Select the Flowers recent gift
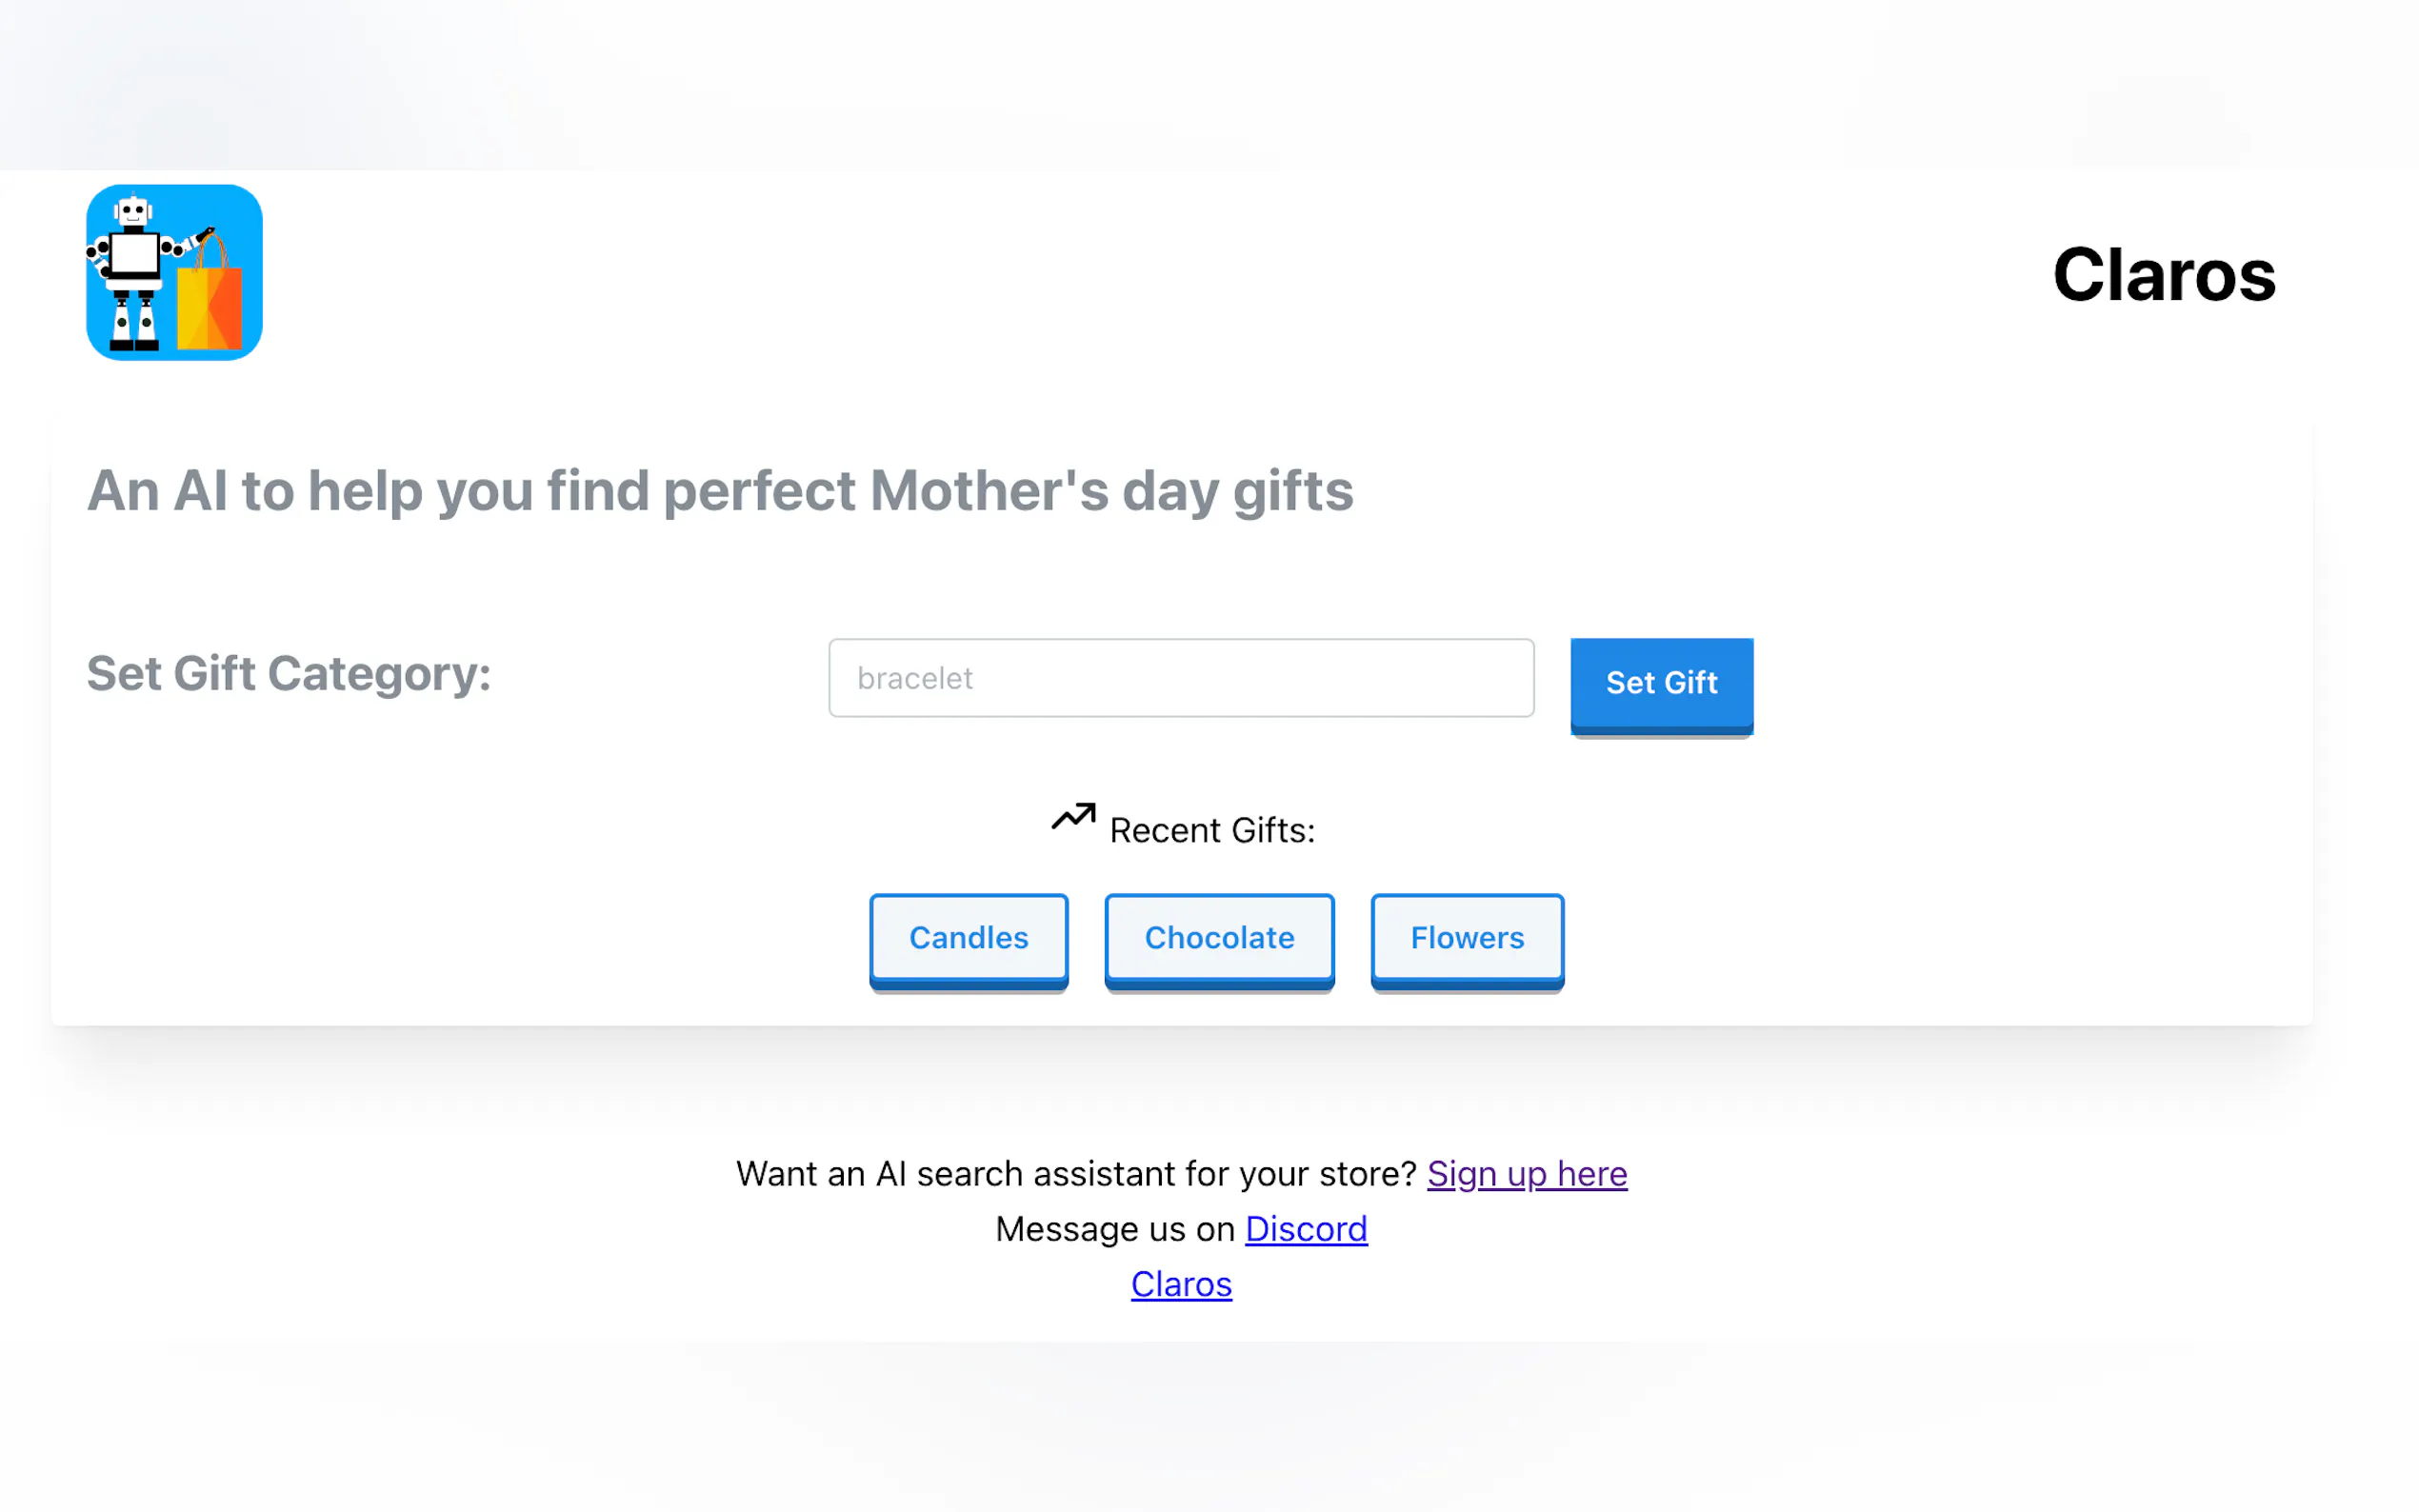The image size is (2419, 1512). (x=1466, y=938)
